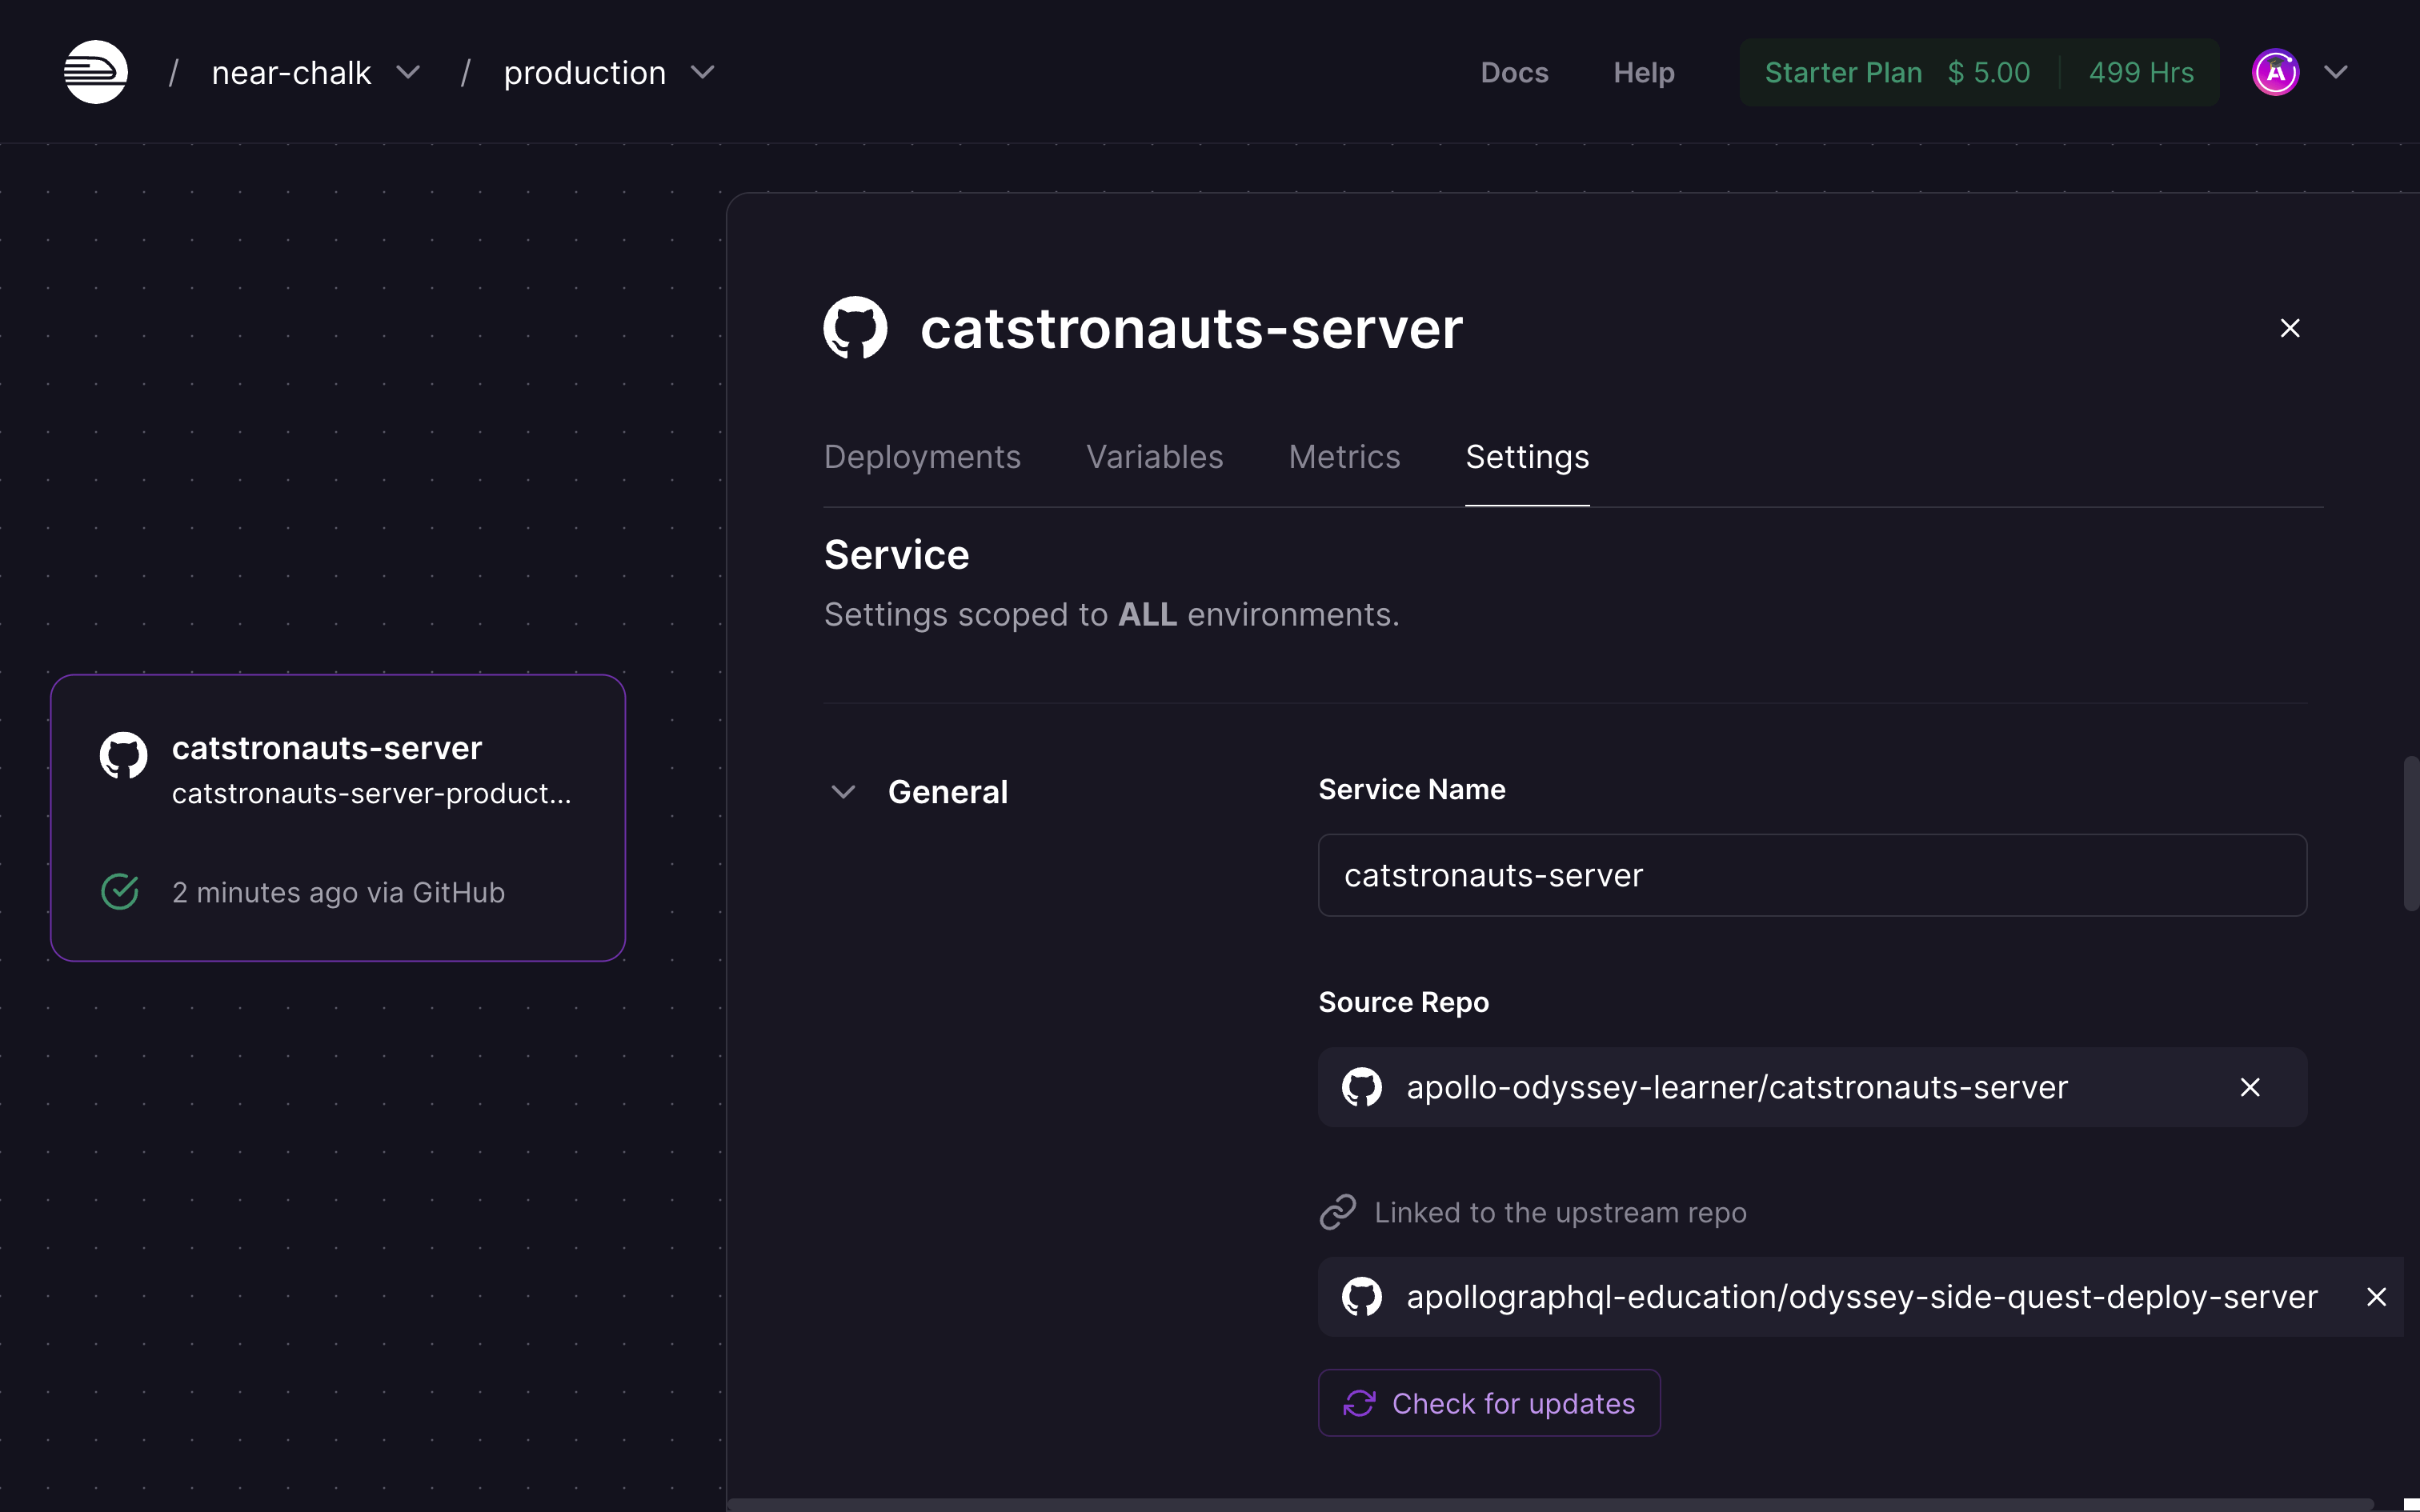Image resolution: width=2420 pixels, height=1512 pixels.
Task: Click the GitHub icon beside the odyssey-side-quest-deploy-server repo
Action: tap(1361, 1296)
